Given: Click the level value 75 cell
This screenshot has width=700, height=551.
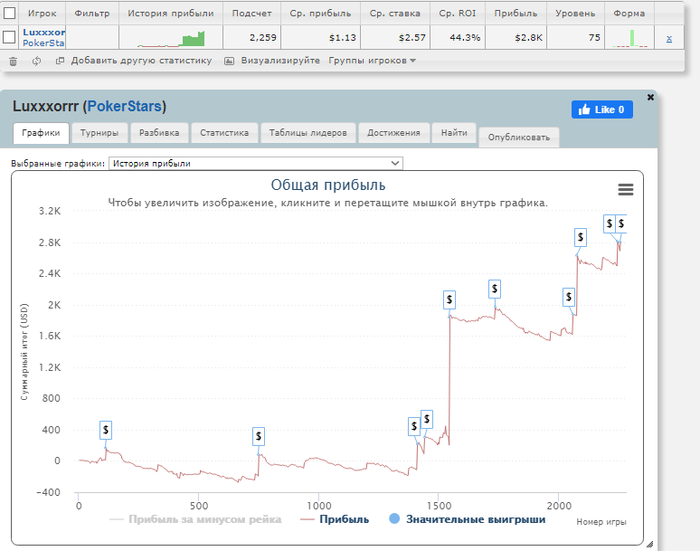Looking at the screenshot, I should point(575,38).
